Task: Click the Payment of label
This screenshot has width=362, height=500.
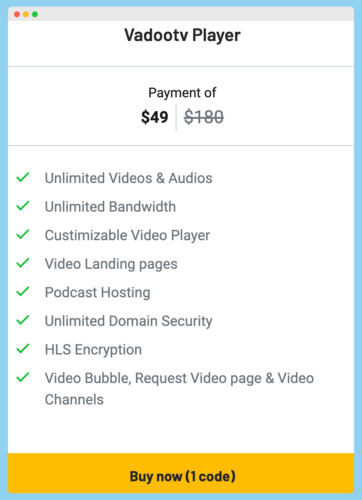Action: [182, 93]
